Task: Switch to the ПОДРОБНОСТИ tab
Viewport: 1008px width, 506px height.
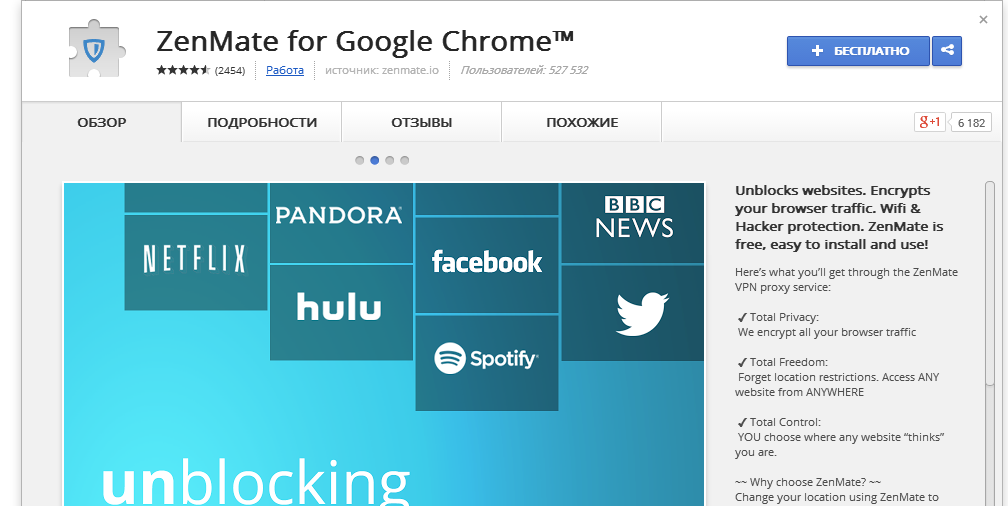Action: pos(262,122)
